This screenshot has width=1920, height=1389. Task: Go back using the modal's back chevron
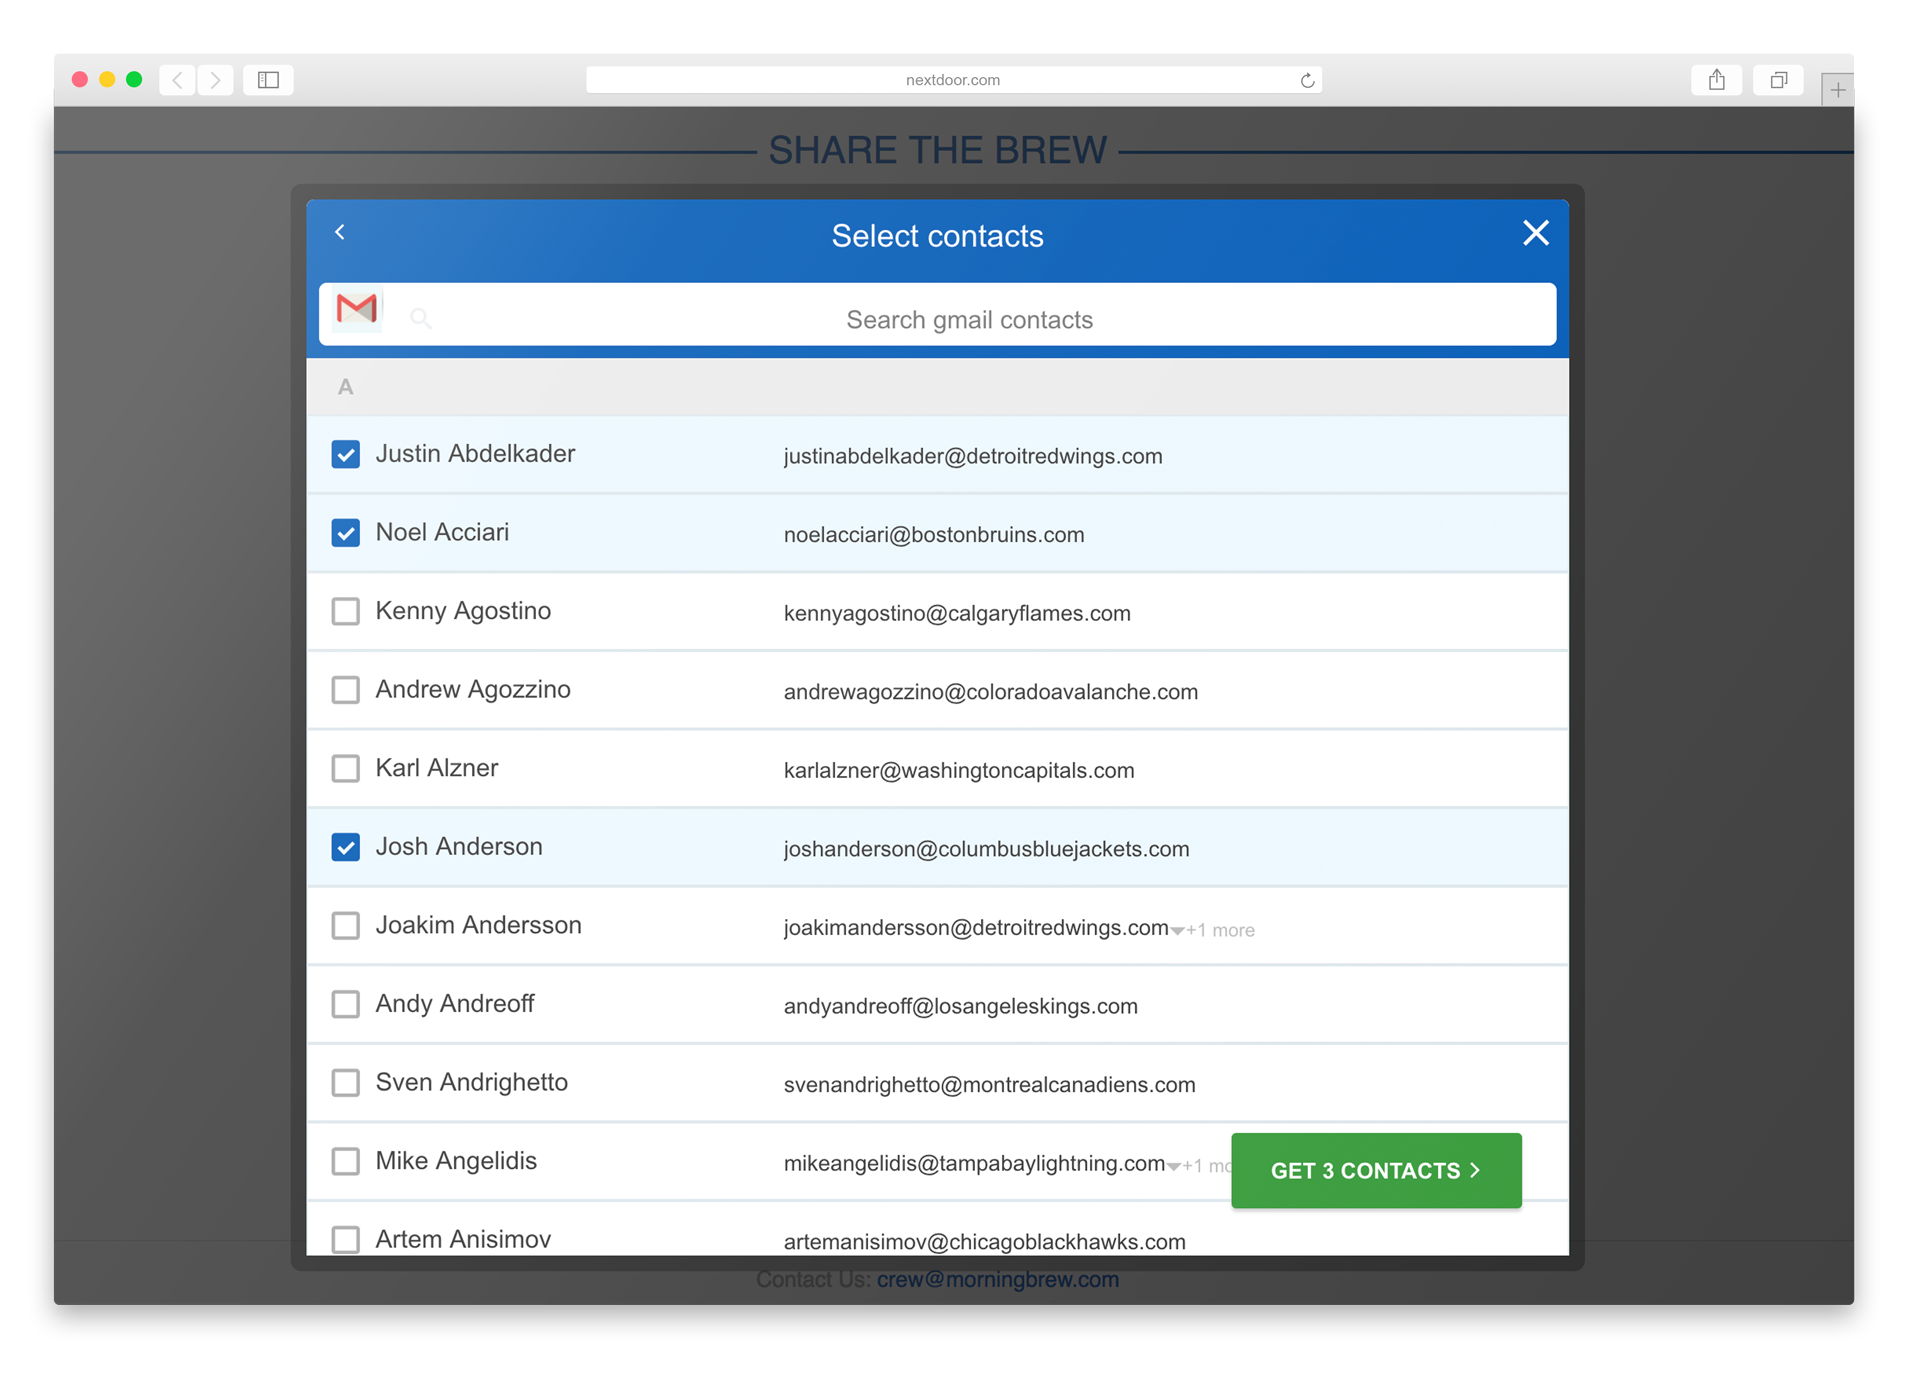pos(340,232)
